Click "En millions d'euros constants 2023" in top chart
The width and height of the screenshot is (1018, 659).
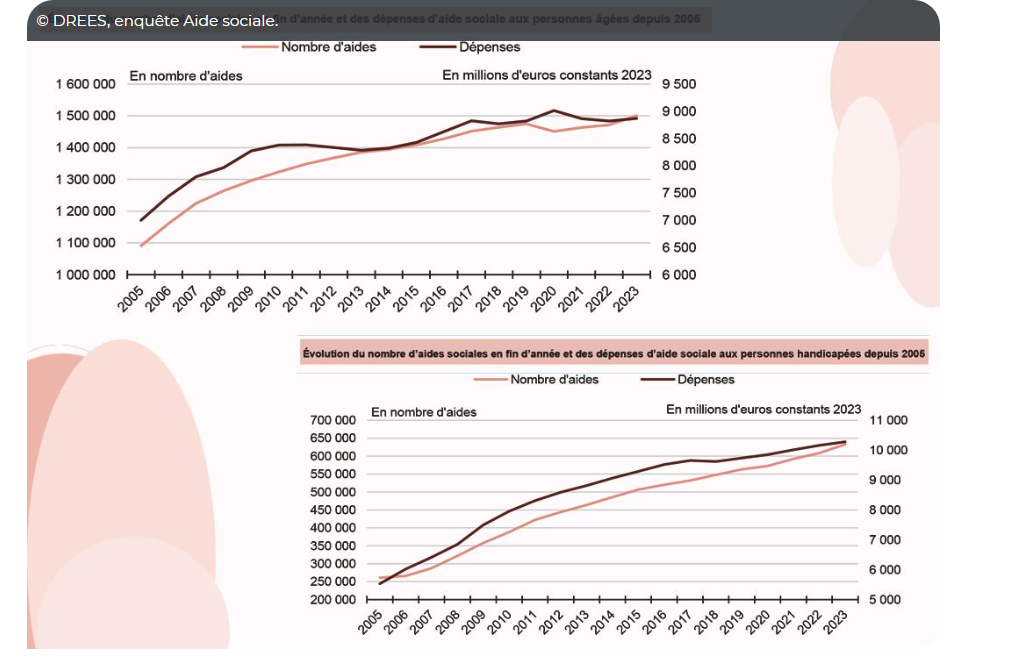546,76
